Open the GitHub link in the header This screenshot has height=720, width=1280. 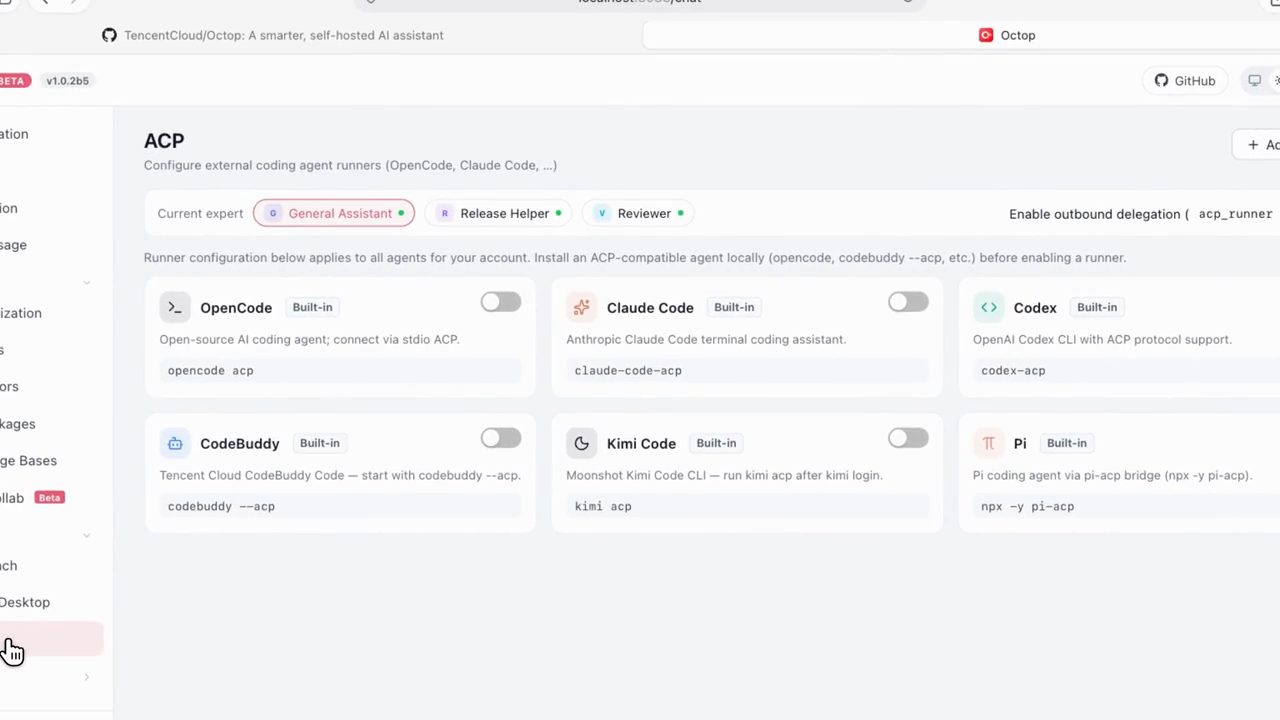pyautogui.click(x=1185, y=81)
